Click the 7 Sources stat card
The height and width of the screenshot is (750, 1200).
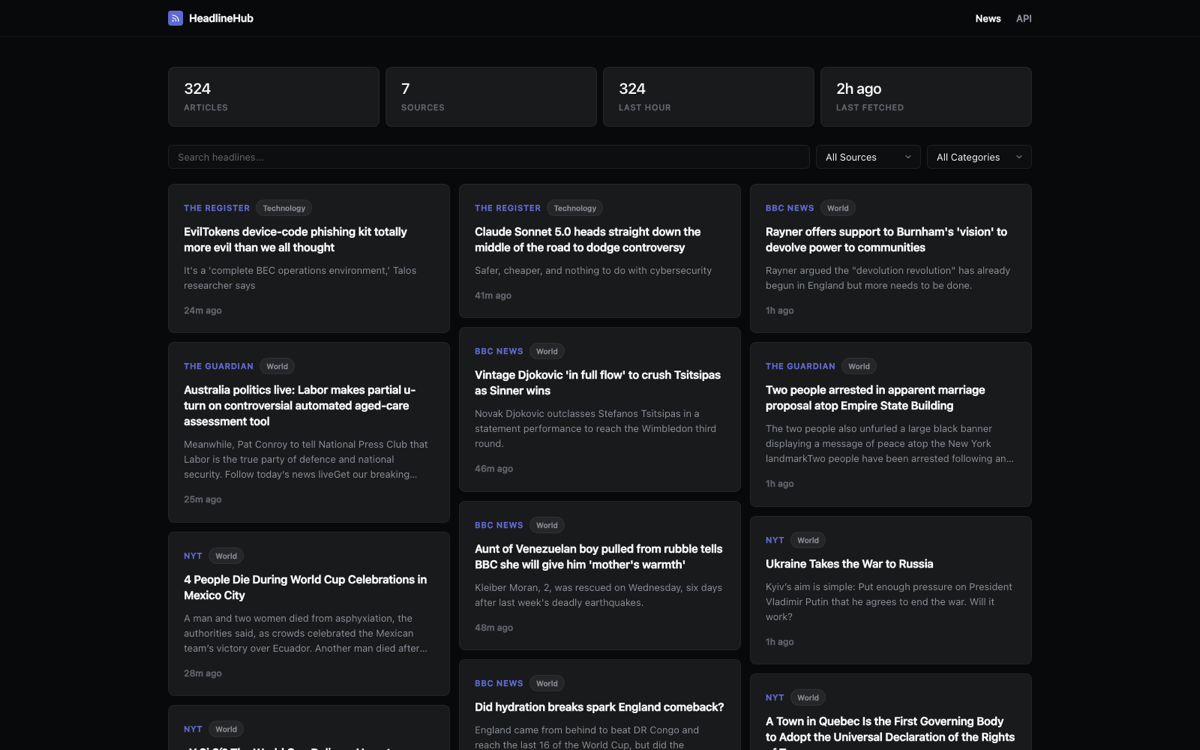[x=491, y=97]
